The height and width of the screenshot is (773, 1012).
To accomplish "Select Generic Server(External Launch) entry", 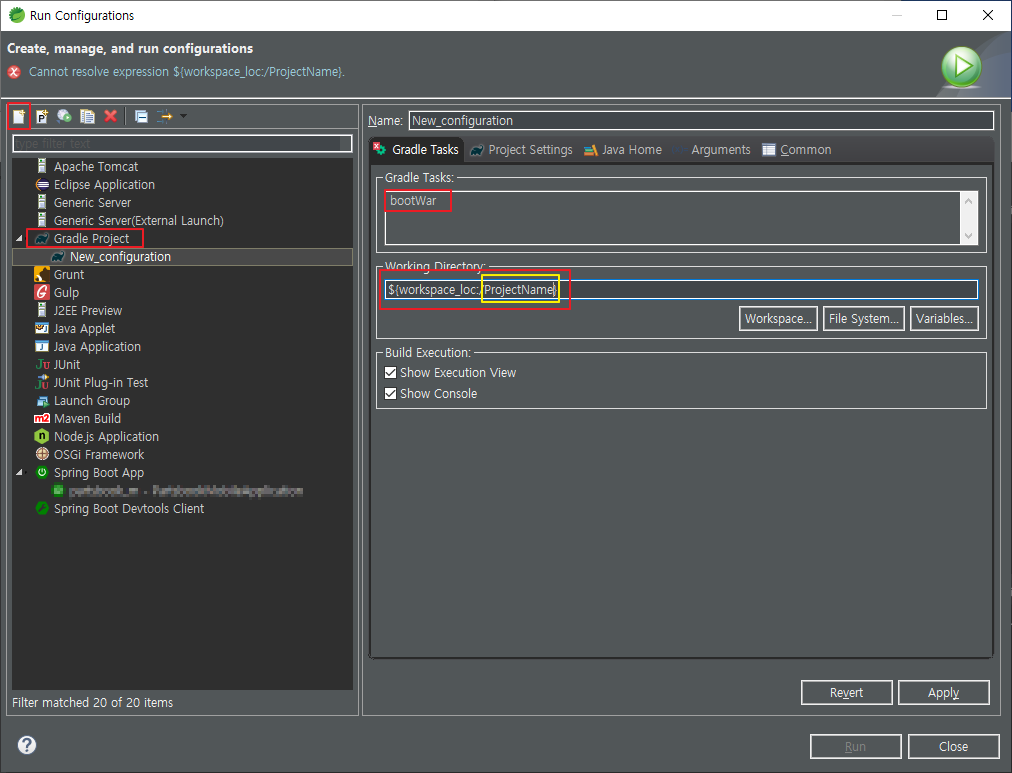I will [x=138, y=221].
